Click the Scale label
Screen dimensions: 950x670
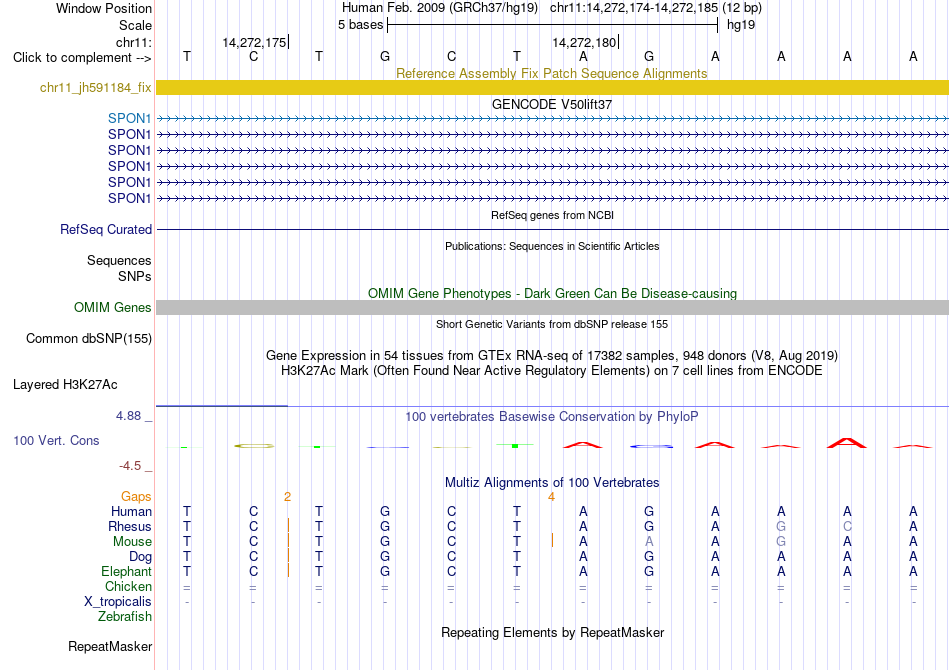click(136, 25)
